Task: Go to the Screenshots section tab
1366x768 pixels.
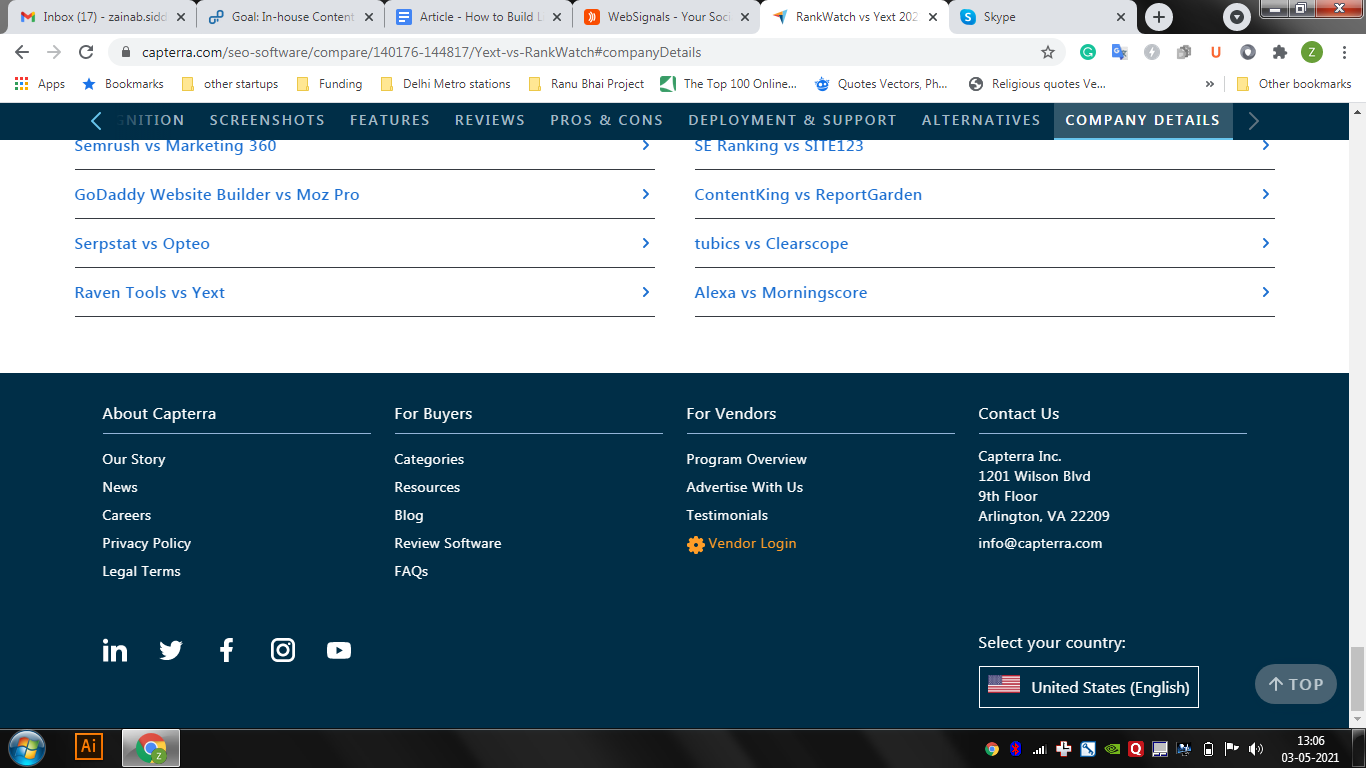Action: click(267, 120)
